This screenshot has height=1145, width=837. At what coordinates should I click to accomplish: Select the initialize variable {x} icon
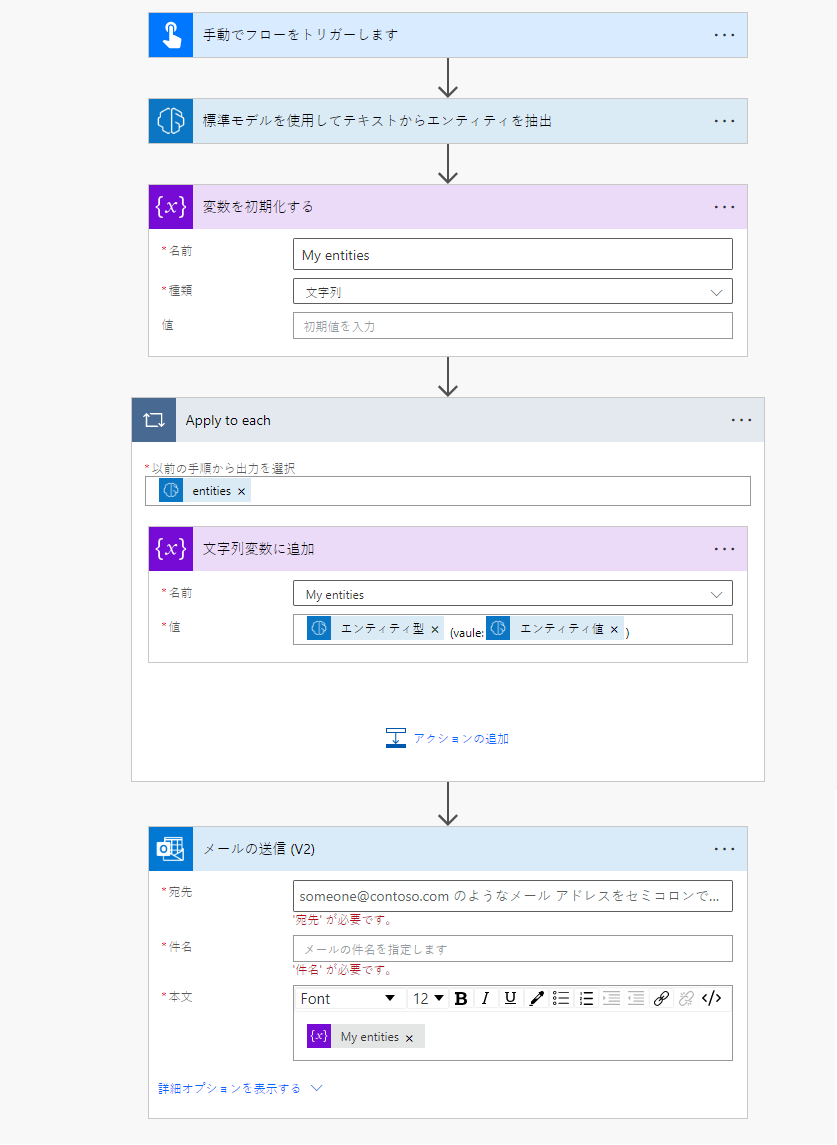pyautogui.click(x=170, y=207)
